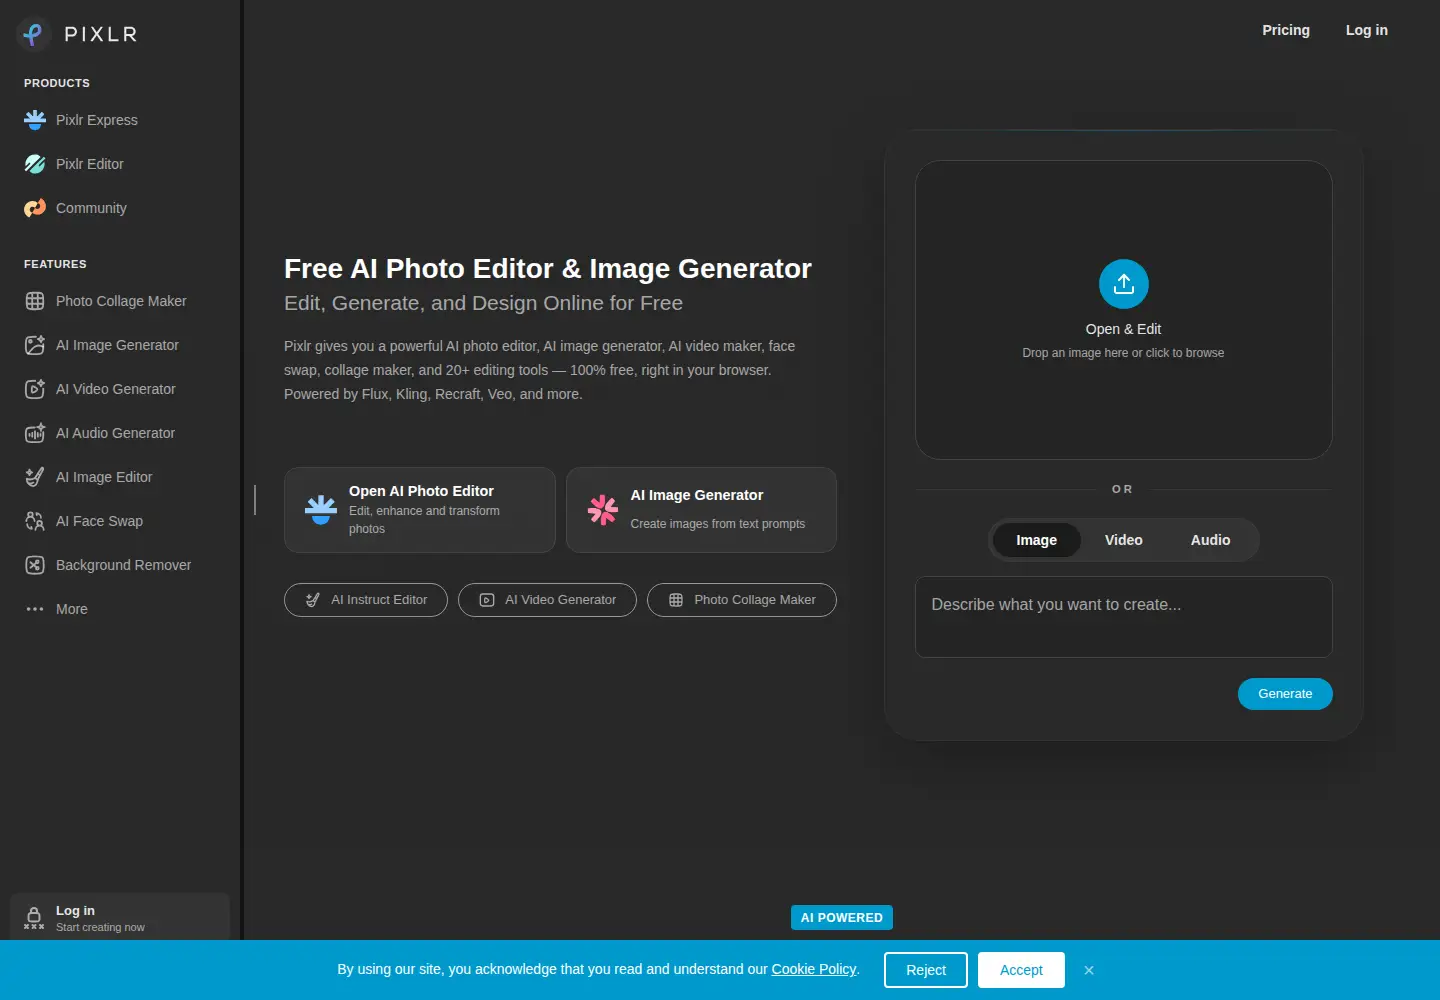This screenshot has height=1000, width=1440.
Task: Click the 'Free AI Photo Editor & Image Generator' heading
Action: pyautogui.click(x=548, y=269)
